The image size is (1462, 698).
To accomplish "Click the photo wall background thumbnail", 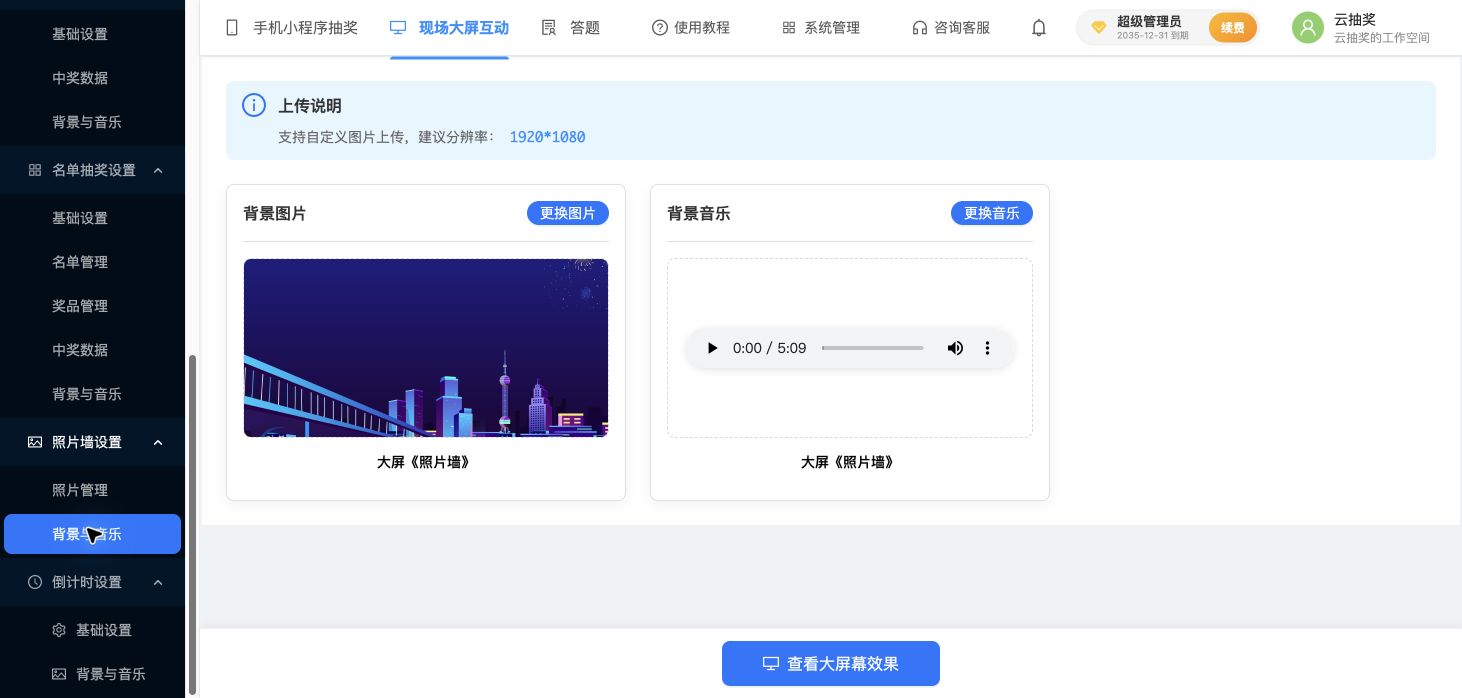I will point(426,348).
